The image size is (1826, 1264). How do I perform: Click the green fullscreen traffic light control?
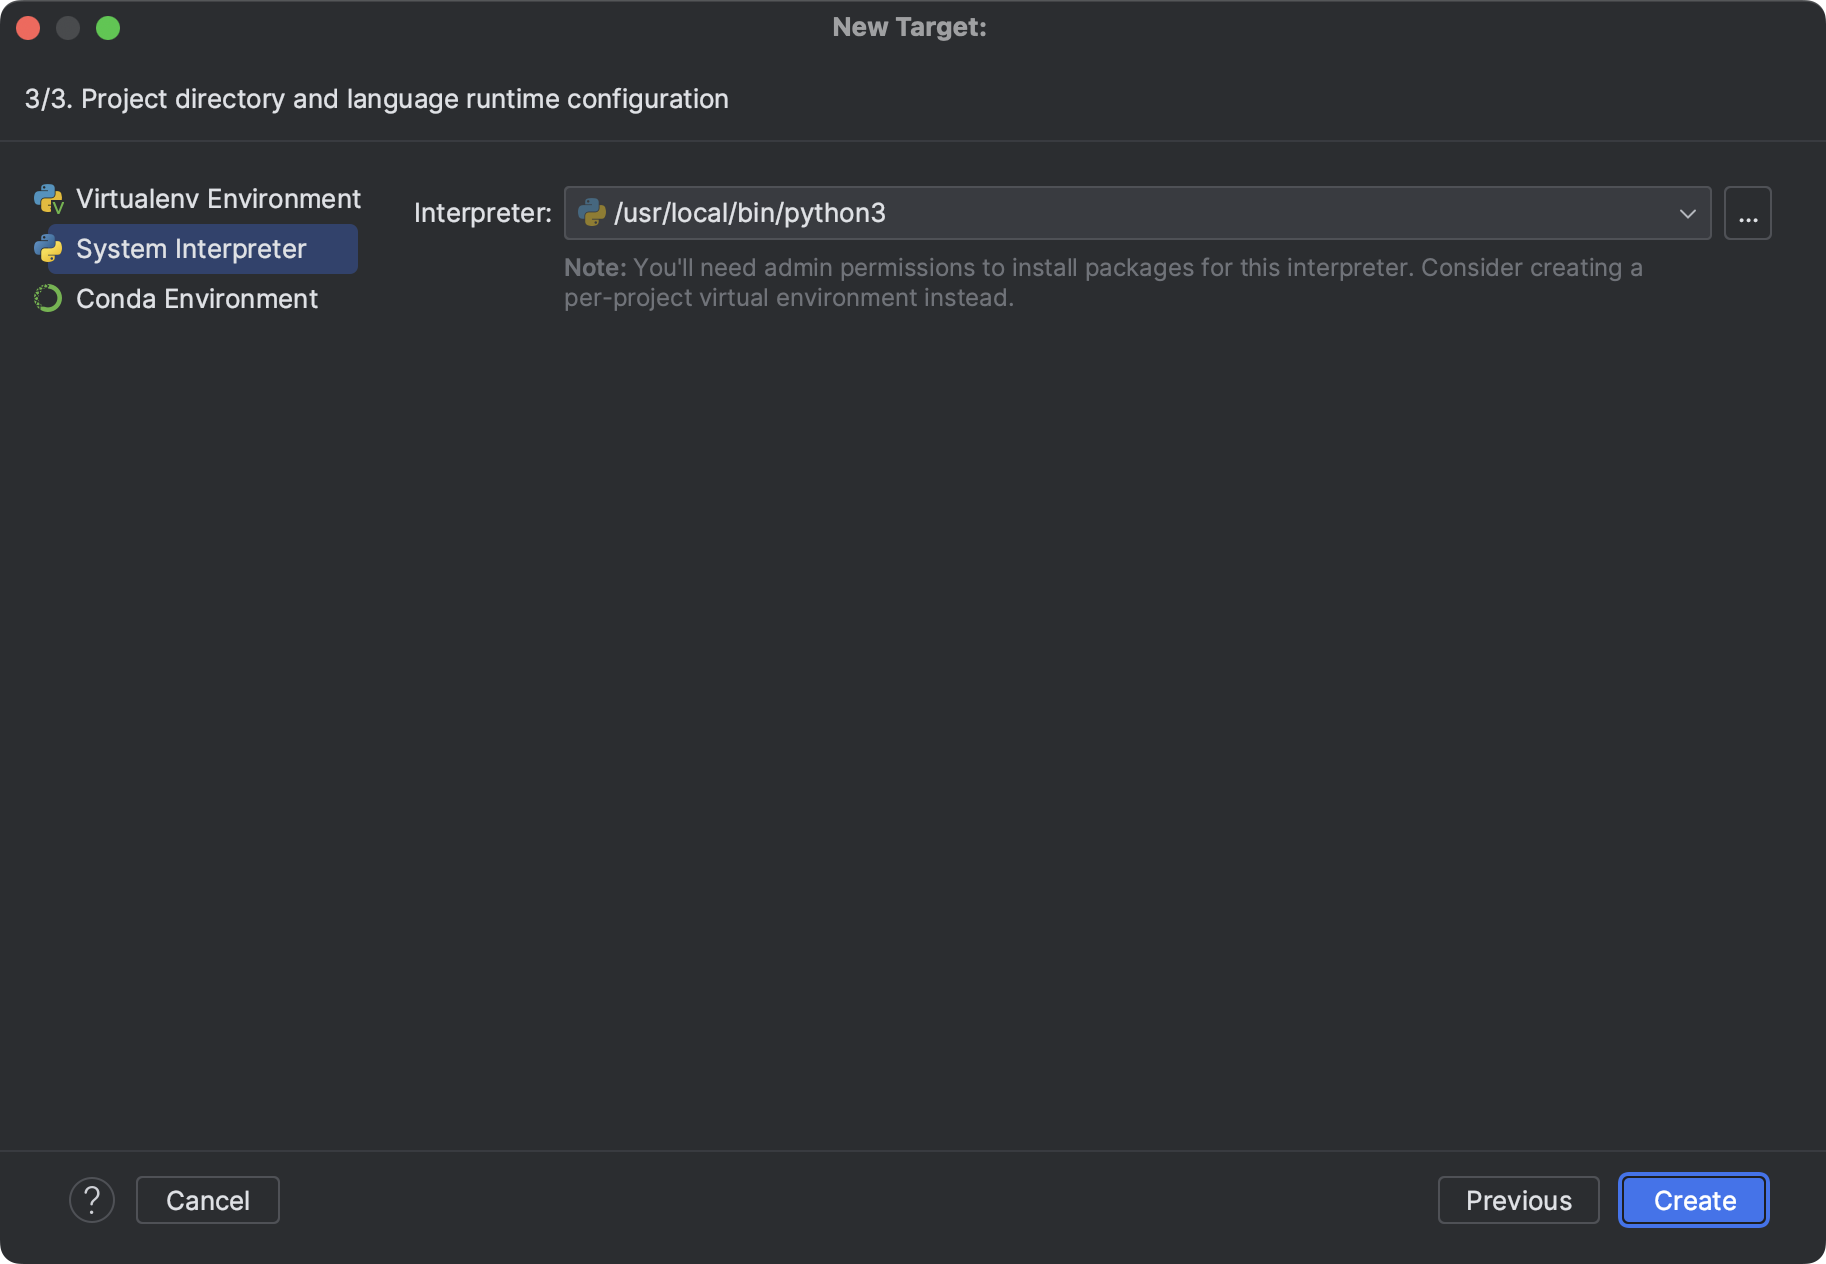(109, 28)
